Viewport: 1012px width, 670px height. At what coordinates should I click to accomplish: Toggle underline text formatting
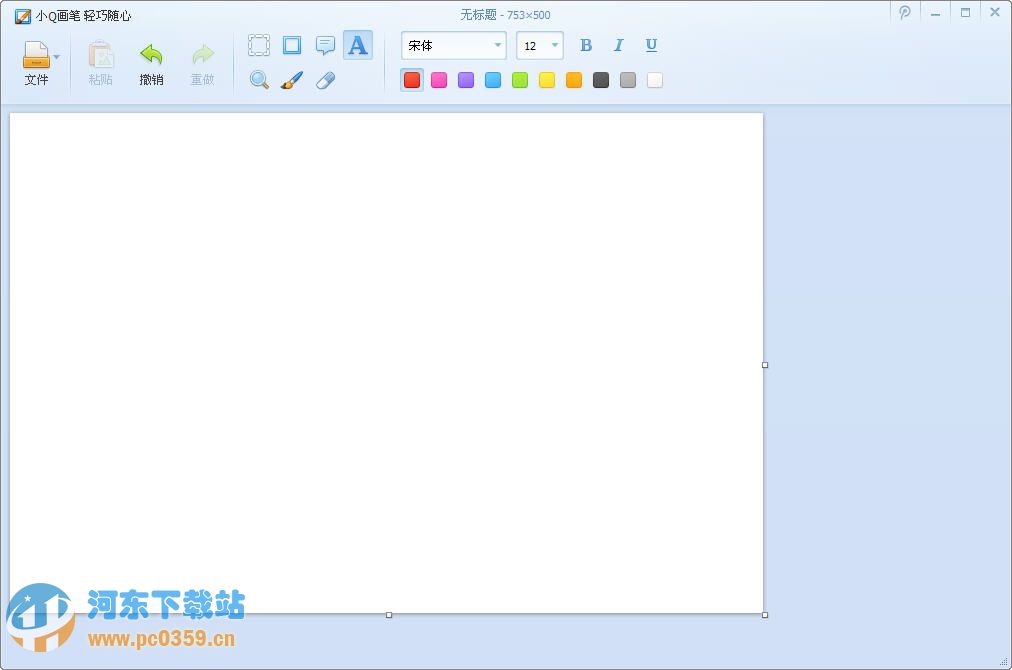click(650, 45)
